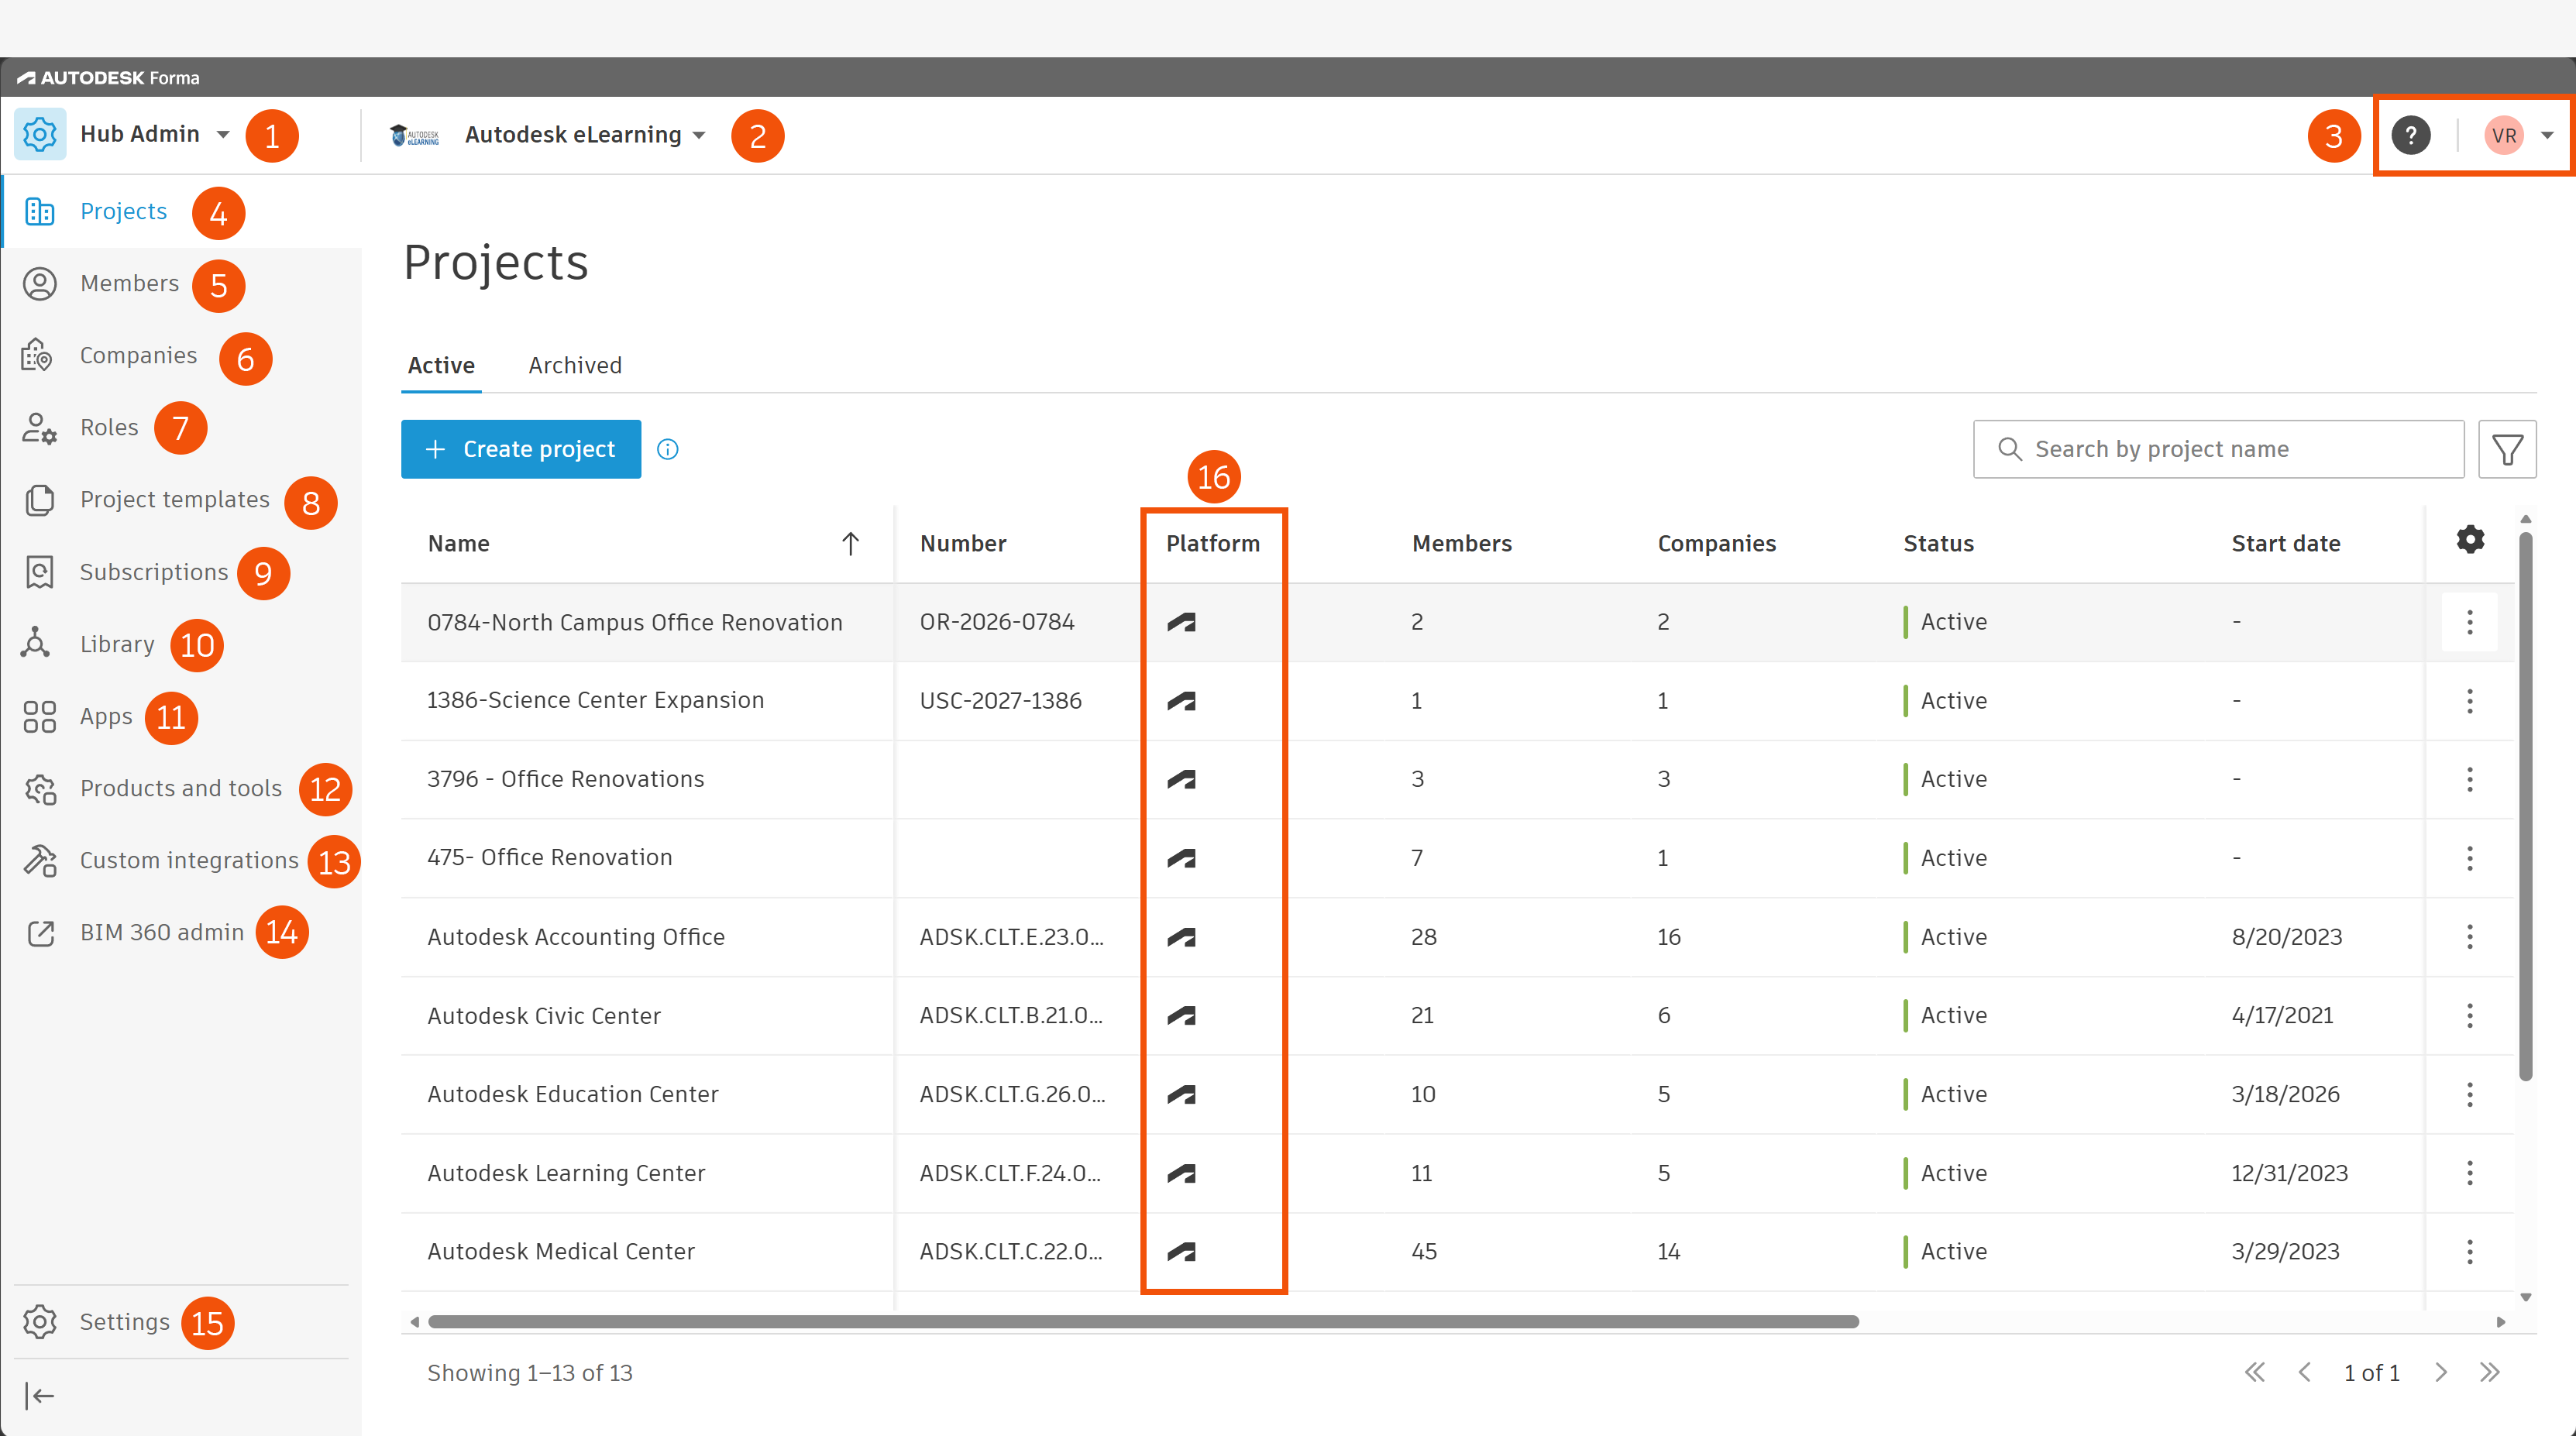
Task: Click the Companies column header
Action: click(x=1716, y=543)
